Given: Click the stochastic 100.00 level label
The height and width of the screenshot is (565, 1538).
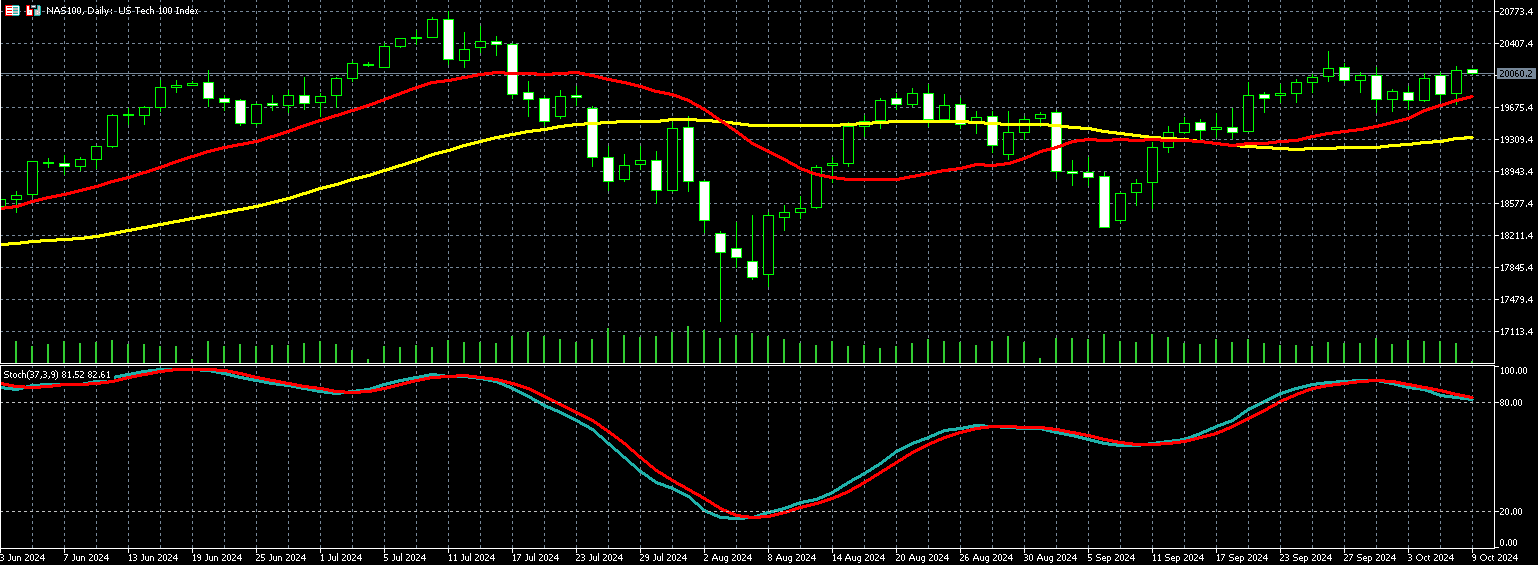Looking at the screenshot, I should [x=1512, y=370].
